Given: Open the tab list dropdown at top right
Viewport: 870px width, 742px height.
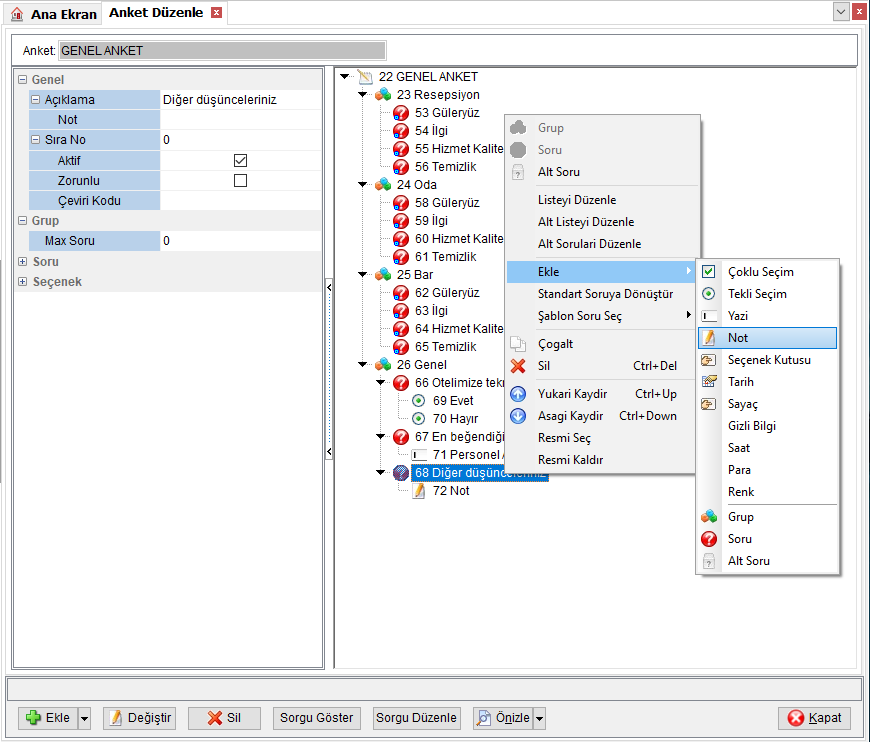Looking at the screenshot, I should [841, 12].
